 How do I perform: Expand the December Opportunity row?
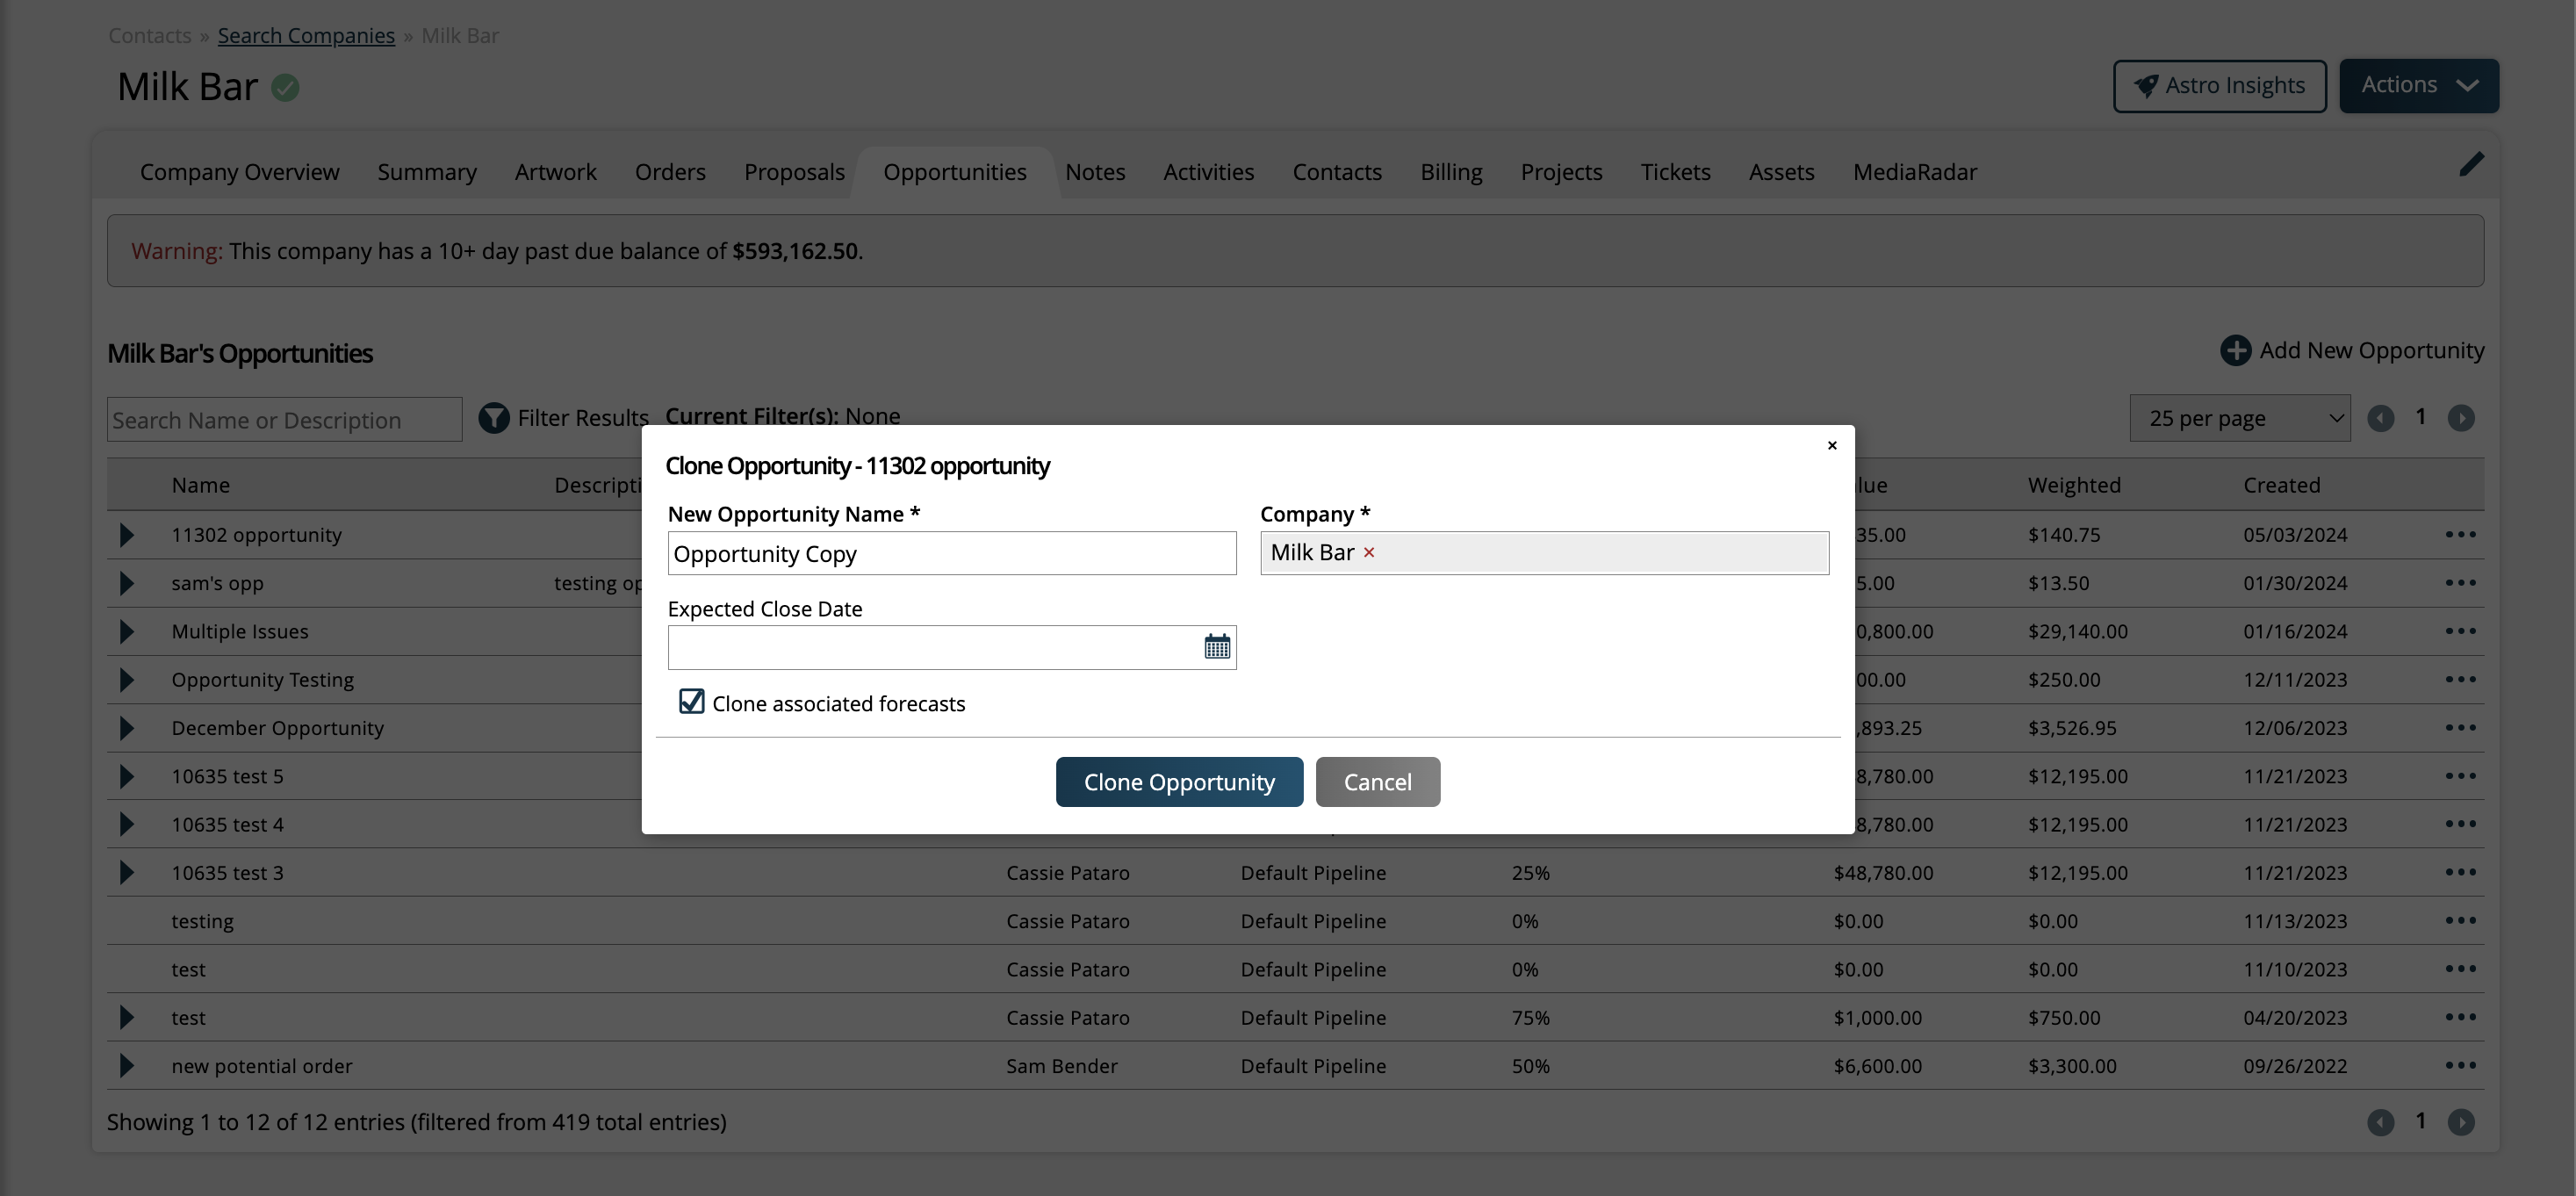pyautogui.click(x=127, y=728)
